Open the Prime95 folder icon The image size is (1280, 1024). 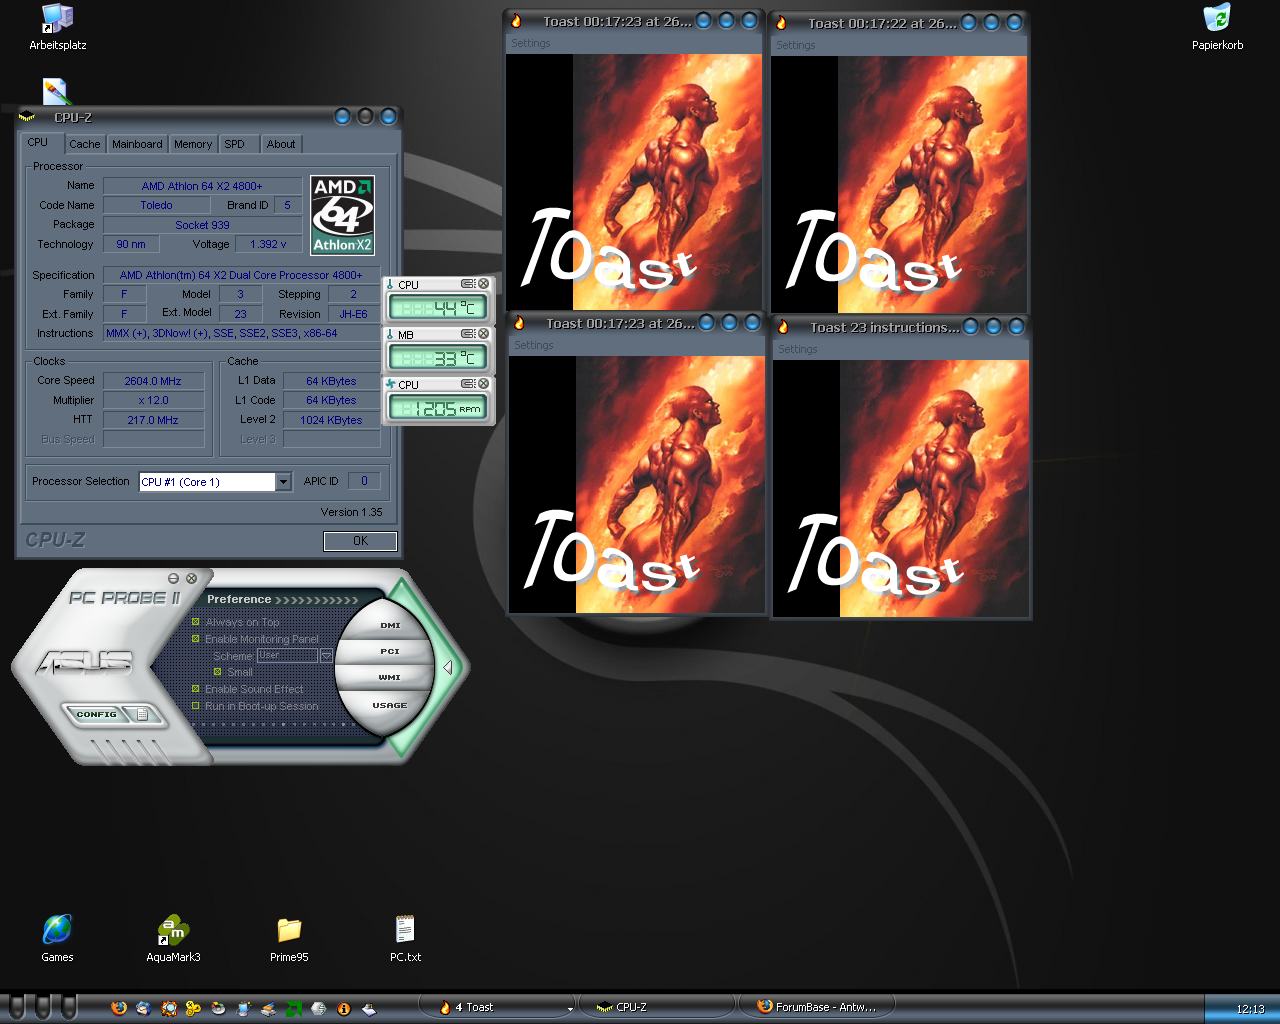pyautogui.click(x=289, y=938)
